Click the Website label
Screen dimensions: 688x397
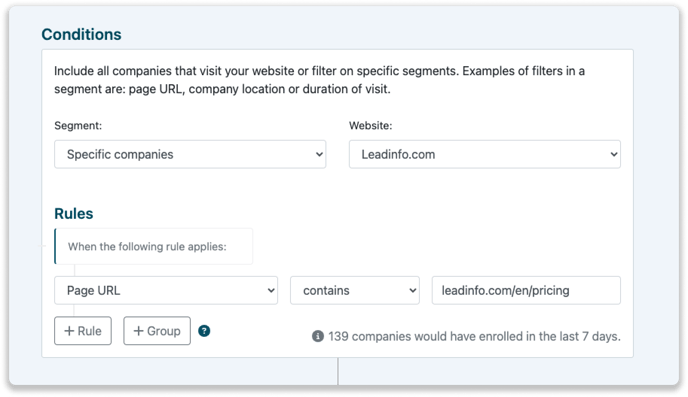[371, 126]
